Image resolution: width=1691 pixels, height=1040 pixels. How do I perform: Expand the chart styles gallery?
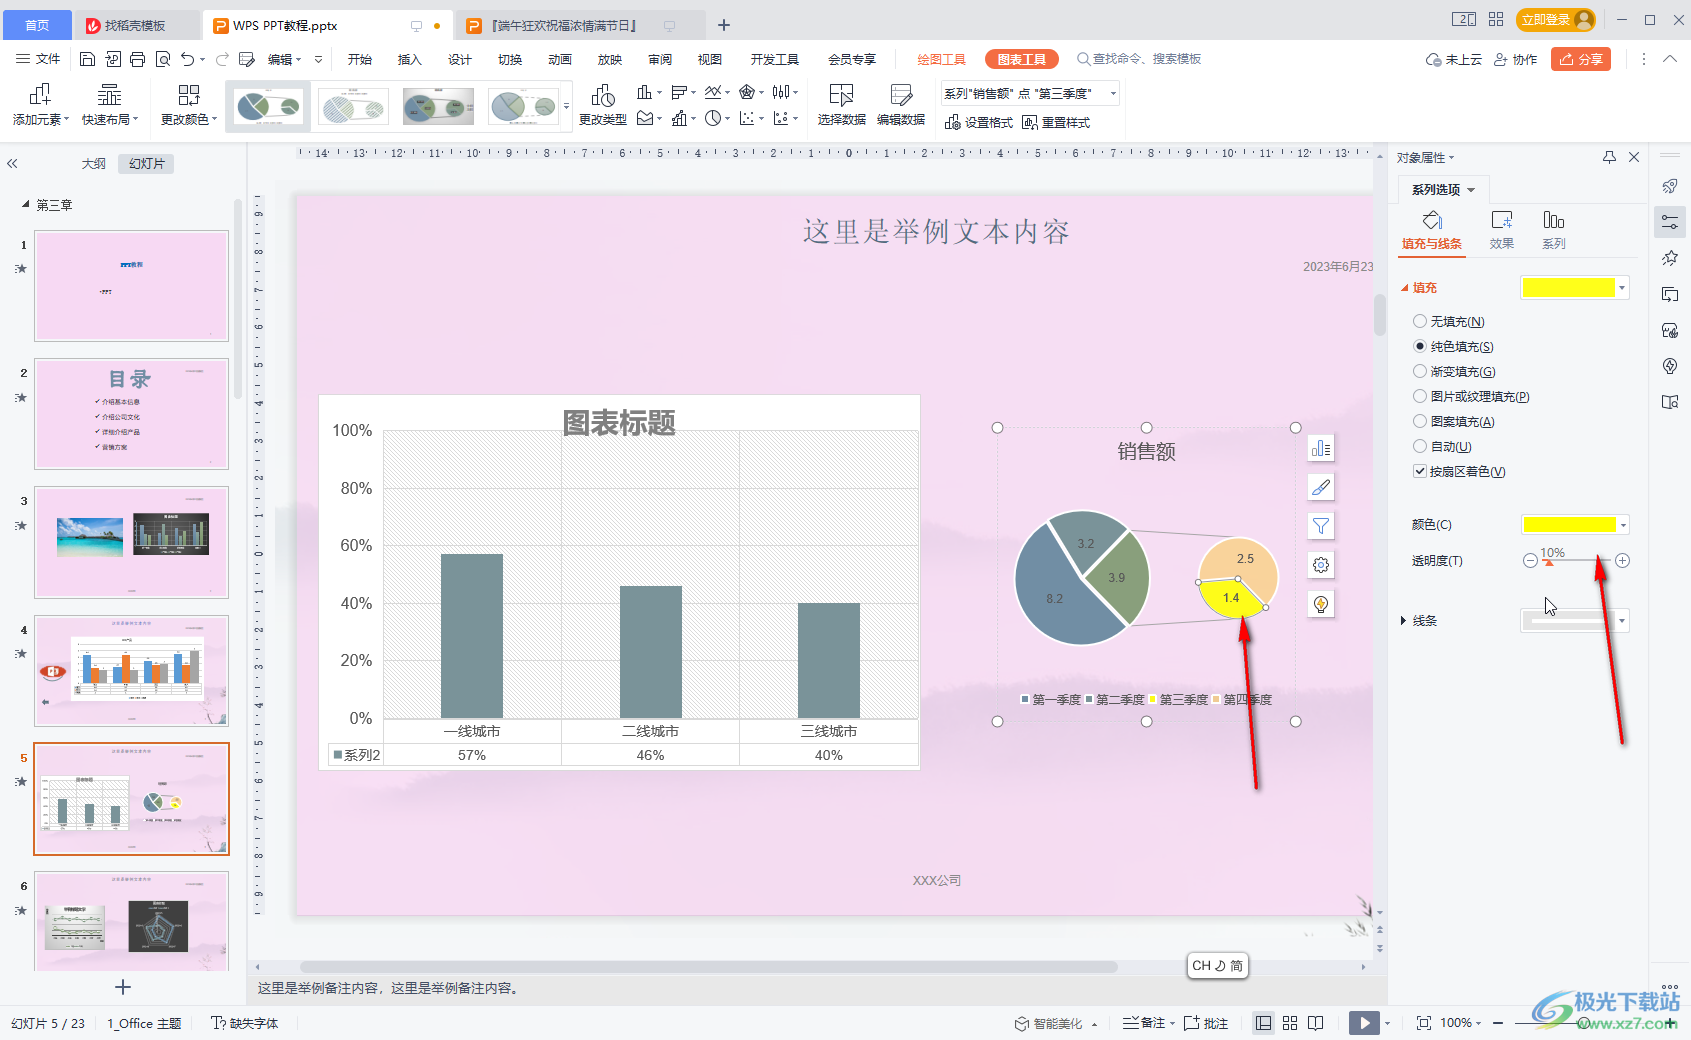[x=567, y=106]
